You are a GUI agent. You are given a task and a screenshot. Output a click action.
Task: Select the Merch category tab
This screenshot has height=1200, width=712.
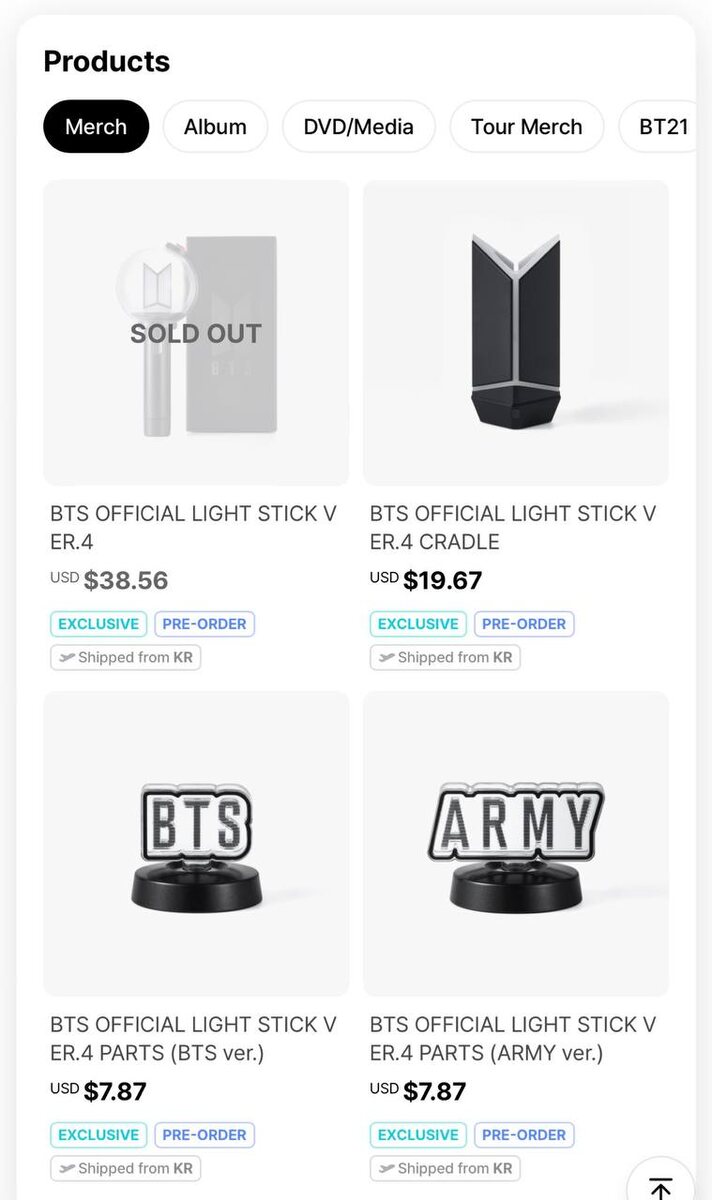[96, 127]
